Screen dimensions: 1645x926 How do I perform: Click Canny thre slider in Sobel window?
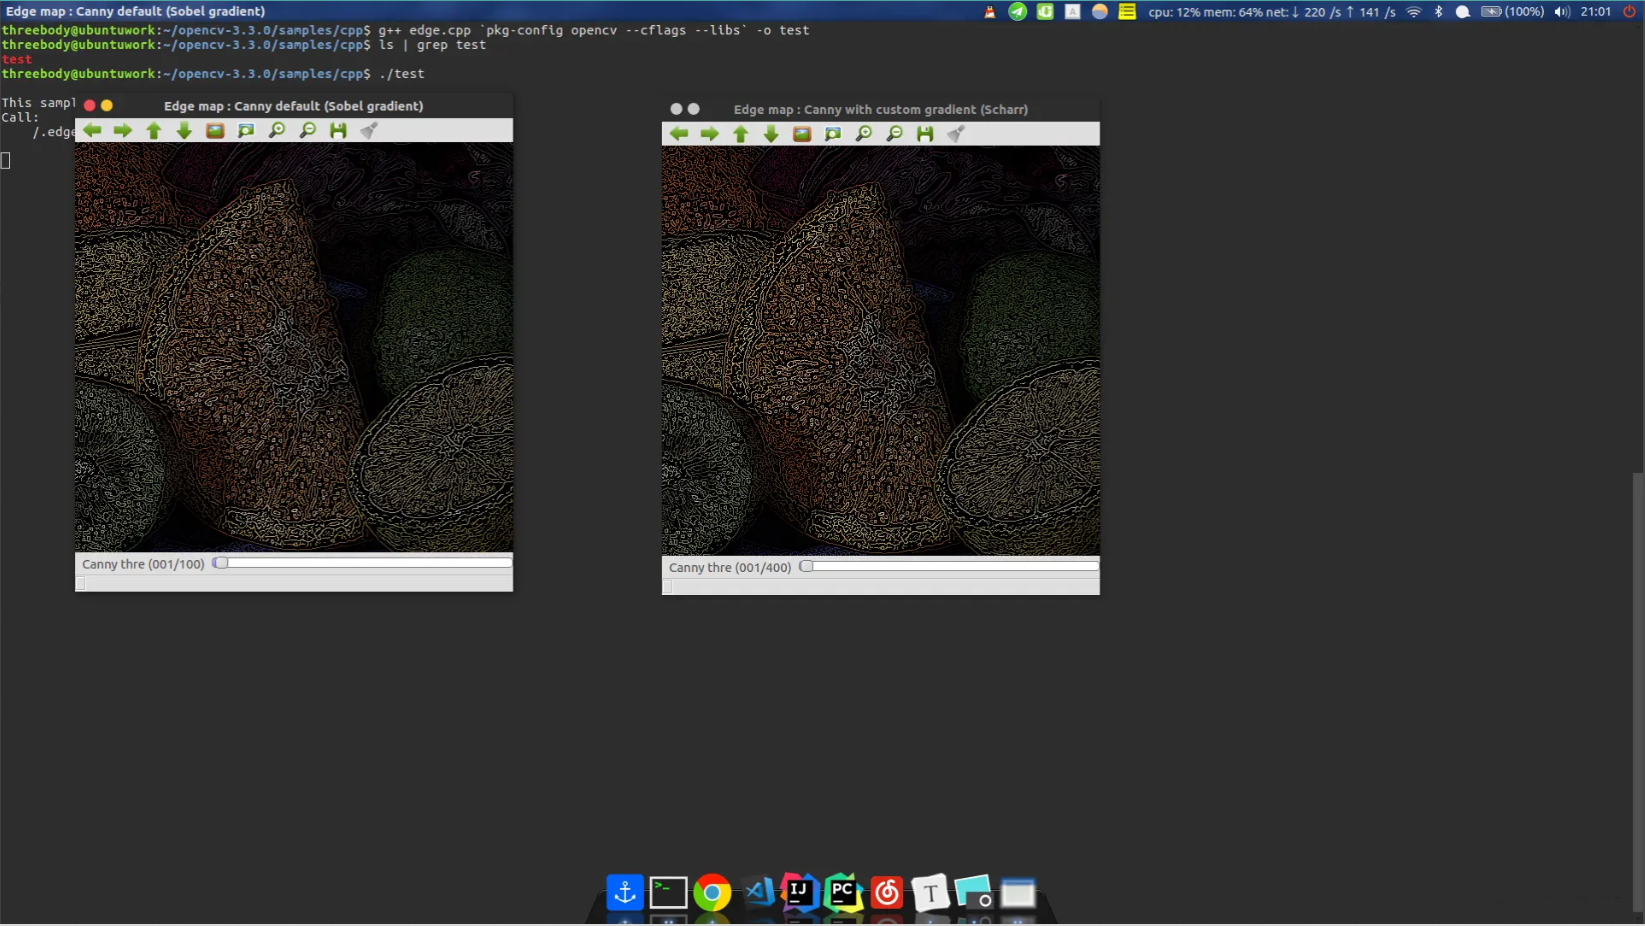362,564
